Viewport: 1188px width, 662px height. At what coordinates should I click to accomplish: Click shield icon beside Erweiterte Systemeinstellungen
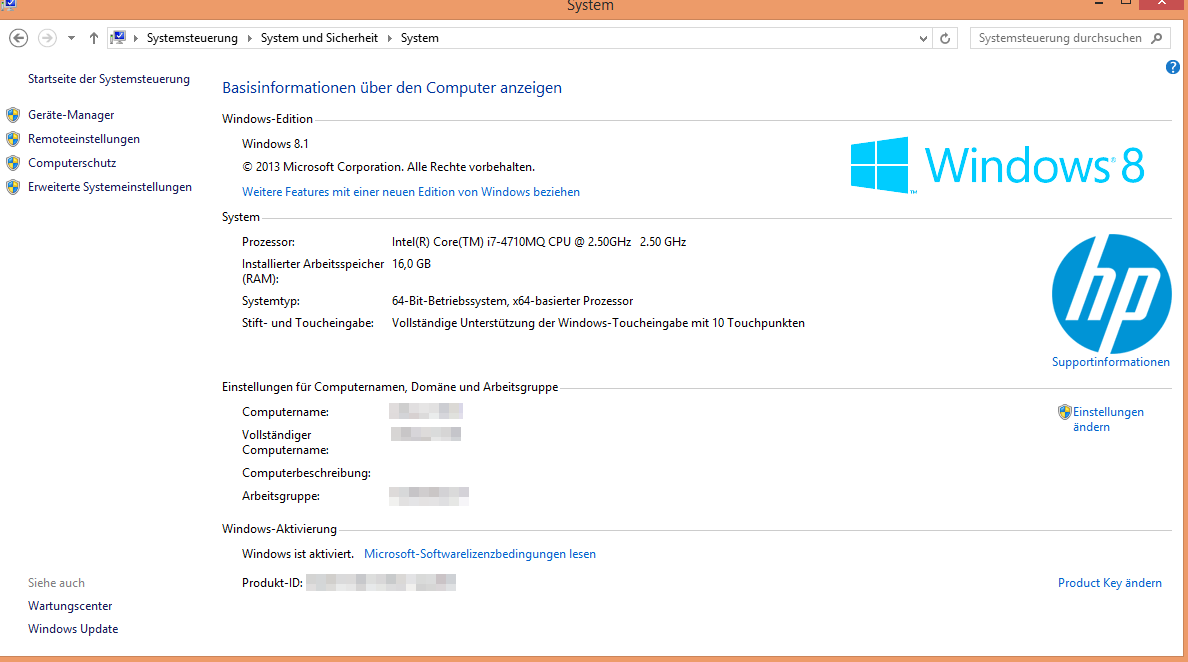click(x=13, y=187)
